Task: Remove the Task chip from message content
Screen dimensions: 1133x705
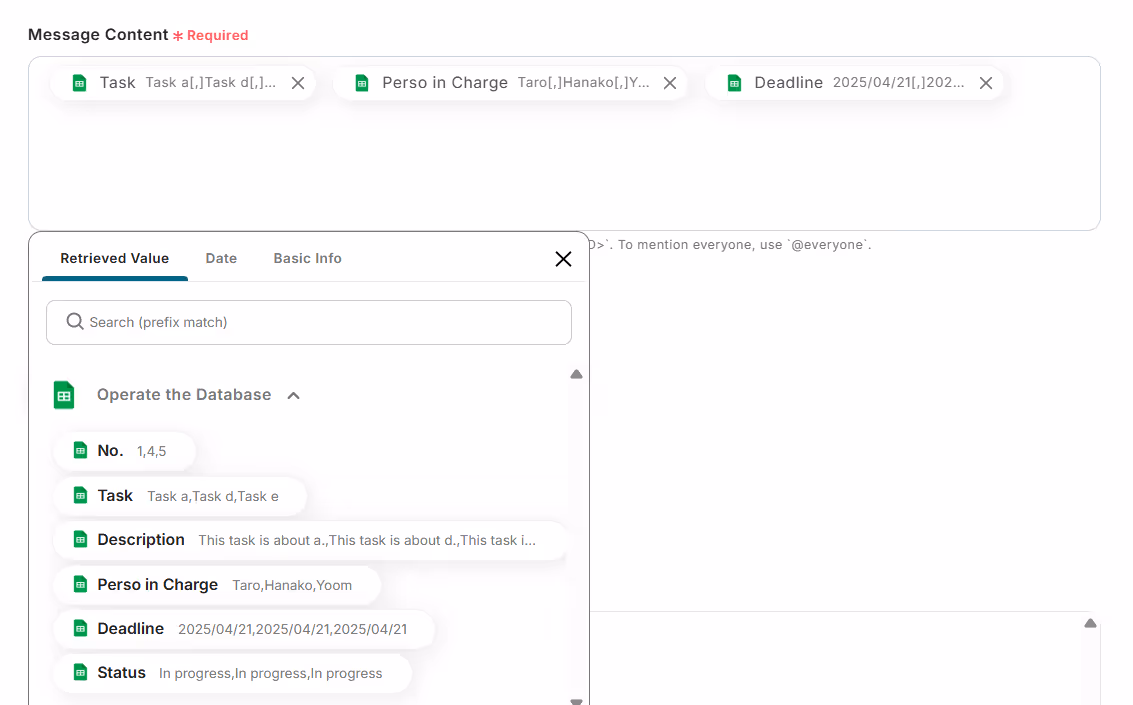Action: click(x=298, y=83)
